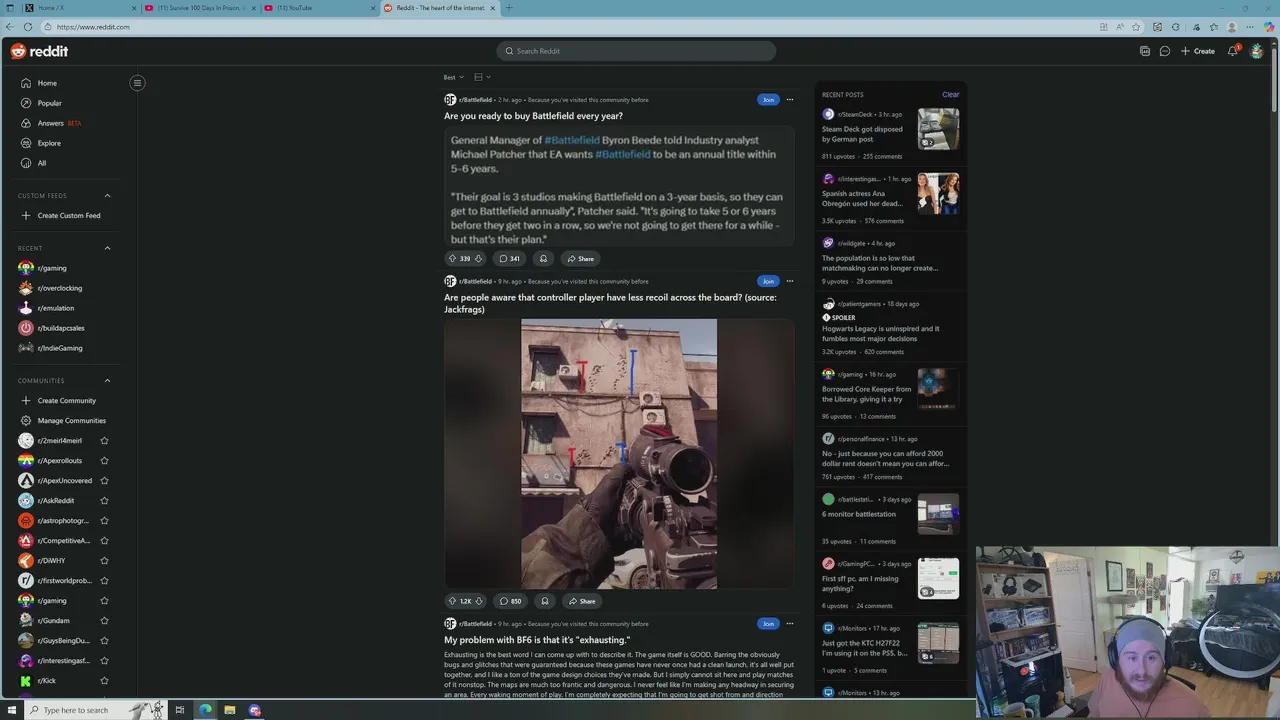Viewport: 1280px width, 720px height.
Task: Share the controller recoil post
Action: (581, 601)
